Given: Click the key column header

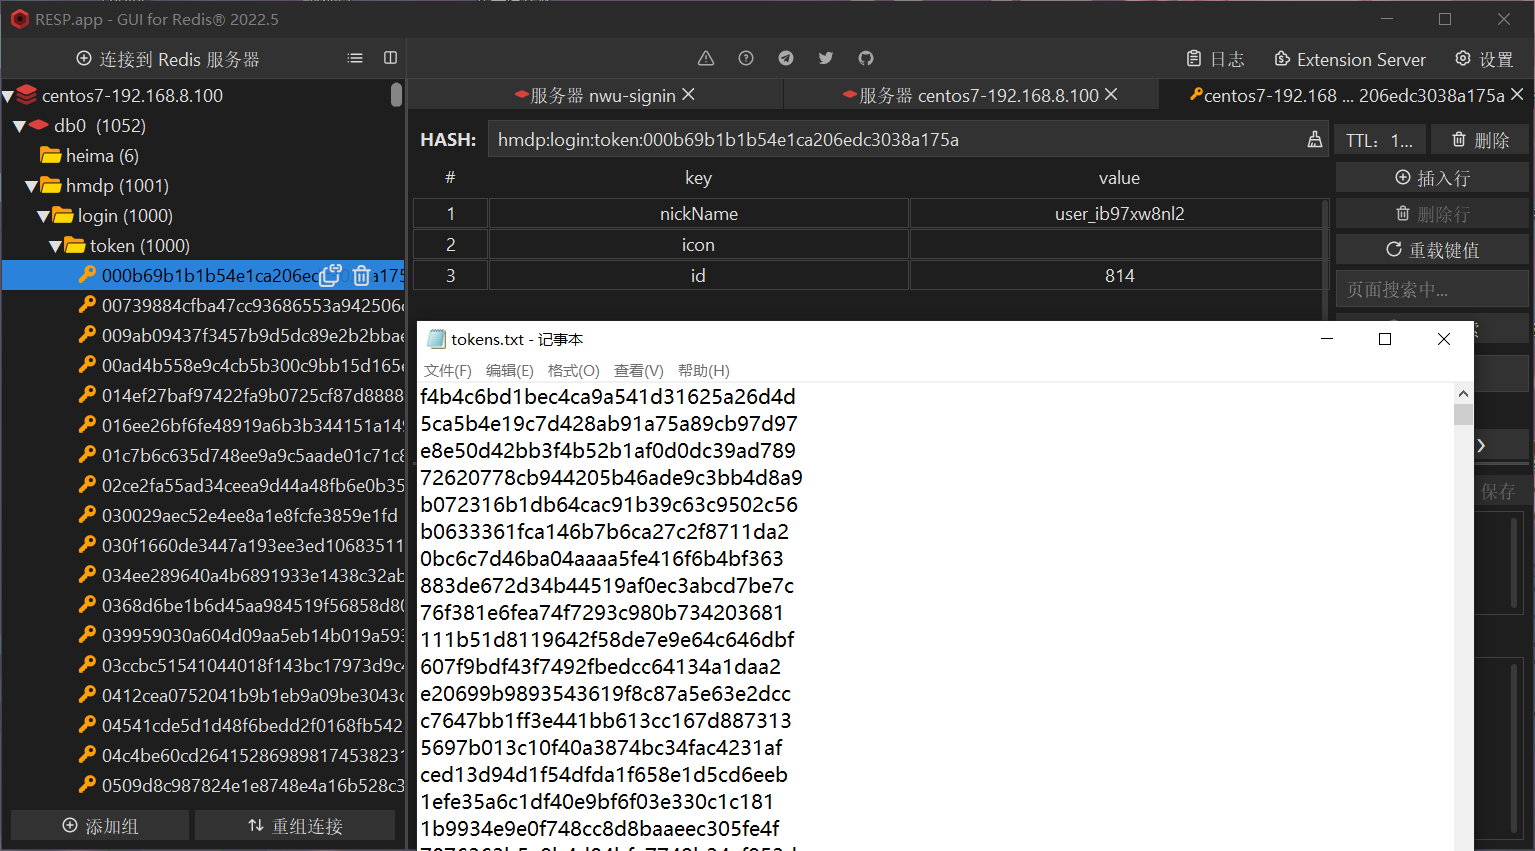Looking at the screenshot, I should 698,178.
